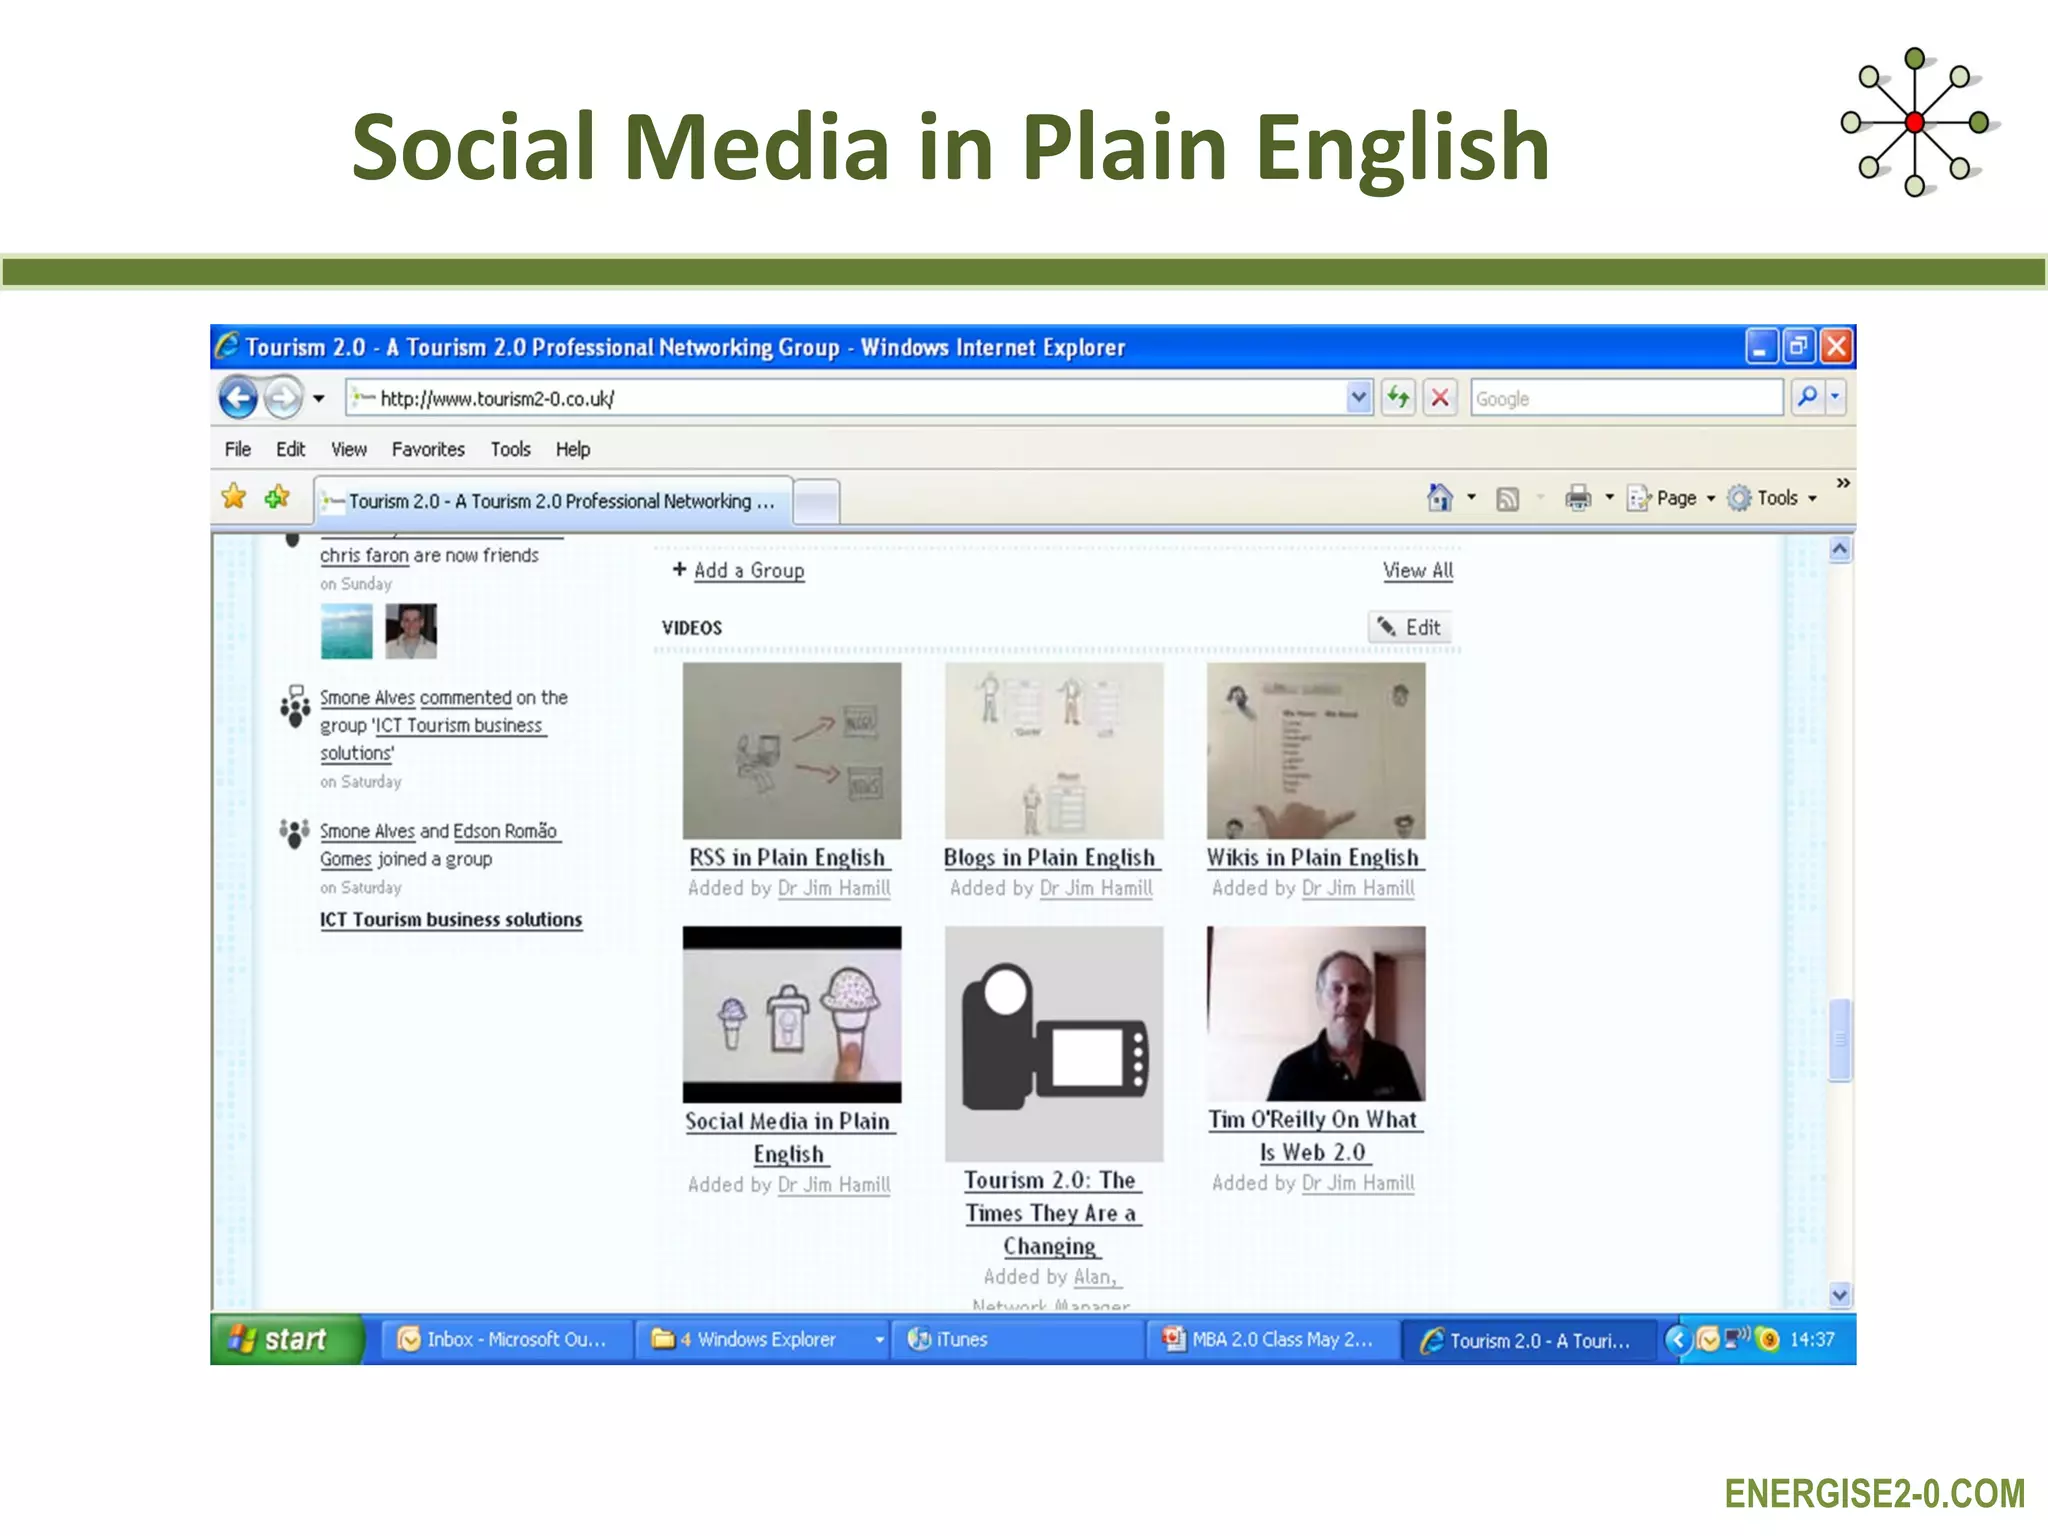Click the red Stop loading icon
Viewport: 2048px width, 1536px height.
[x=1440, y=398]
